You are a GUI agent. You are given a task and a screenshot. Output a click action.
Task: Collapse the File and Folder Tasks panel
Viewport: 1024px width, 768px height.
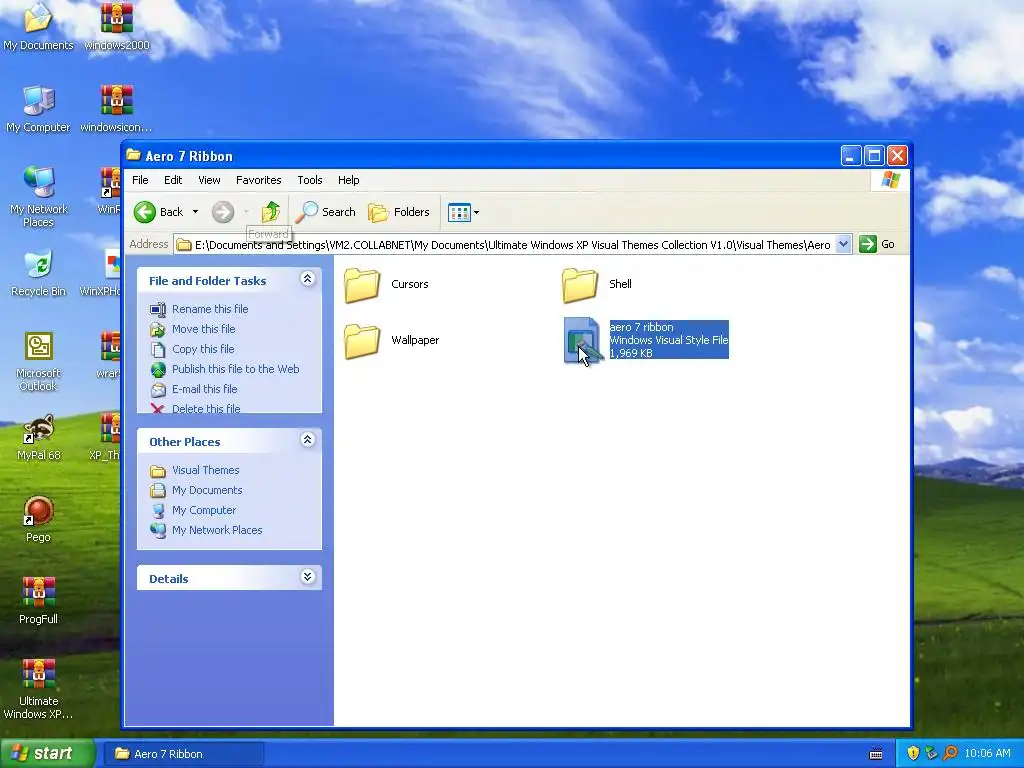[x=308, y=280]
